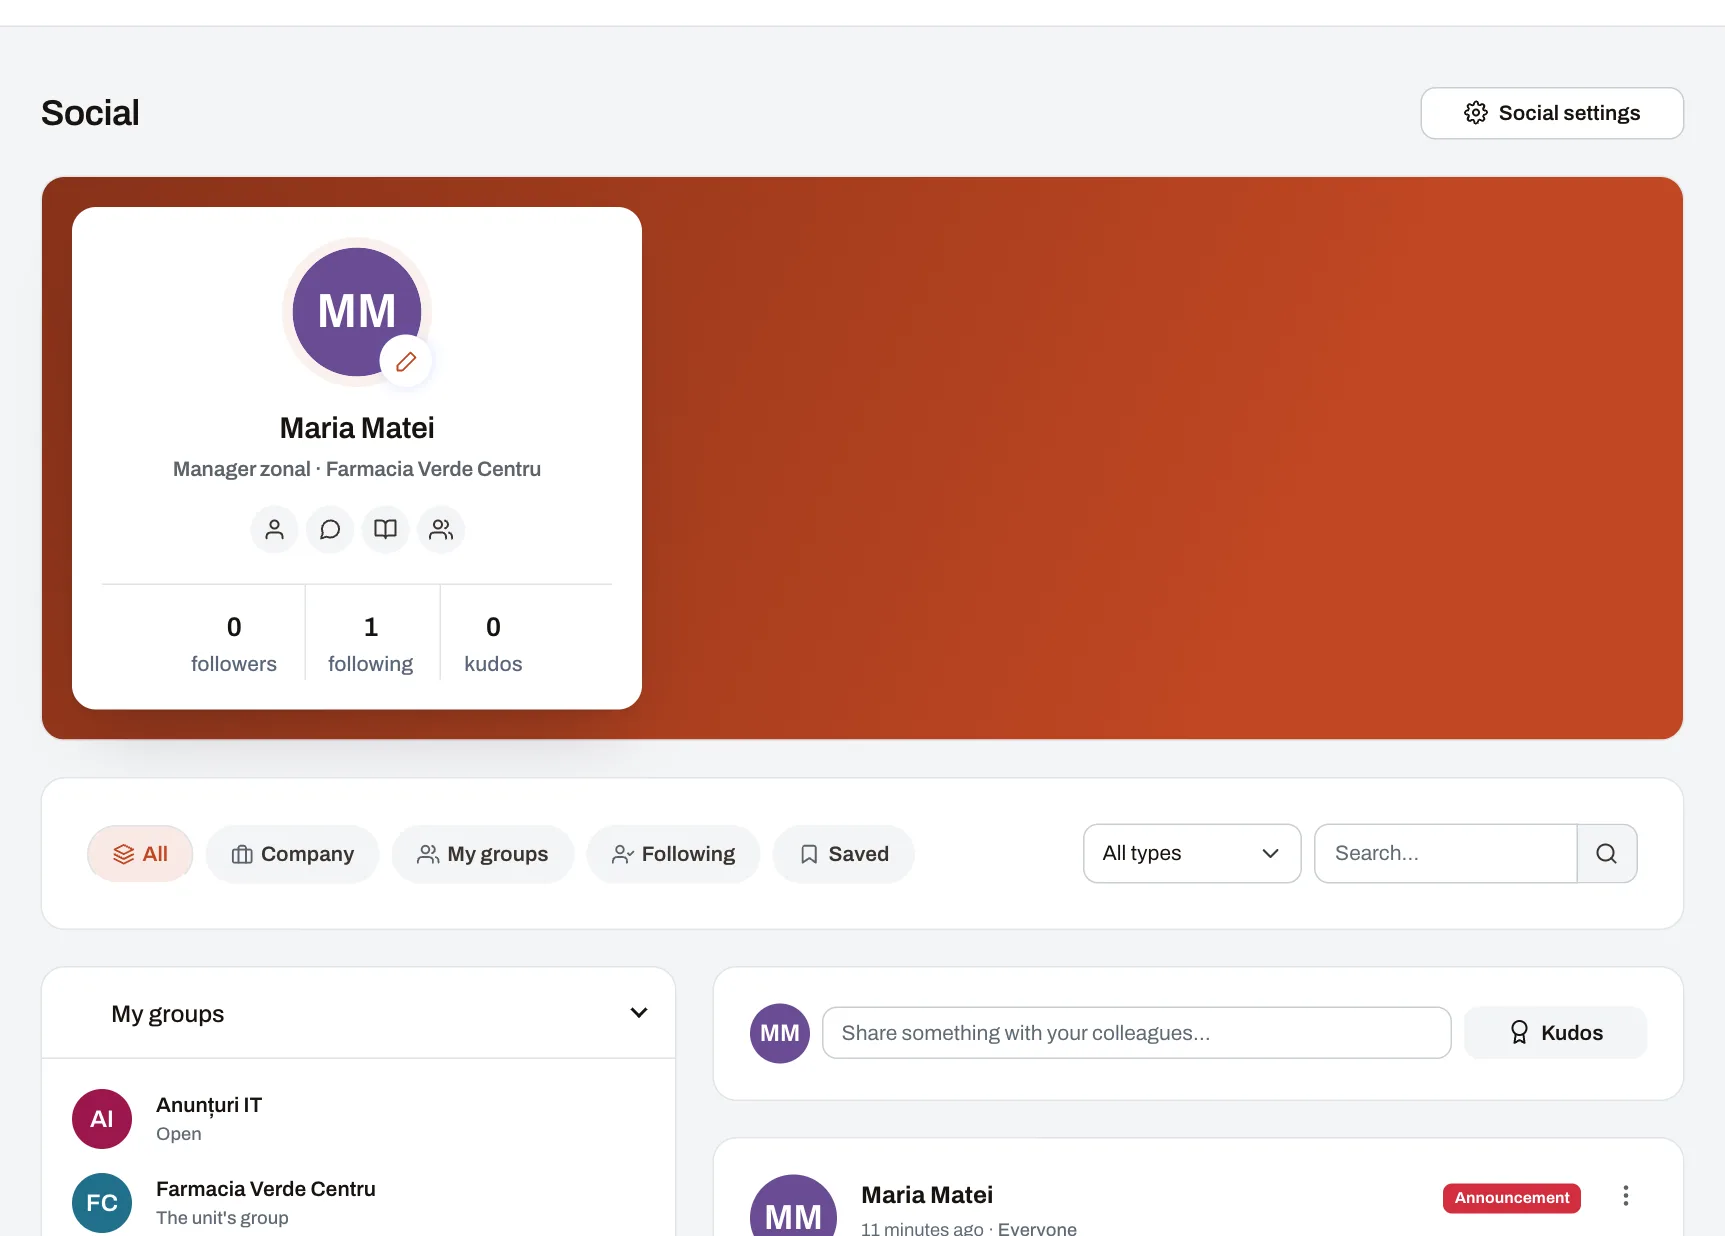Switch to the My groups feed filter
This screenshot has width=1725, height=1236.
pos(483,854)
